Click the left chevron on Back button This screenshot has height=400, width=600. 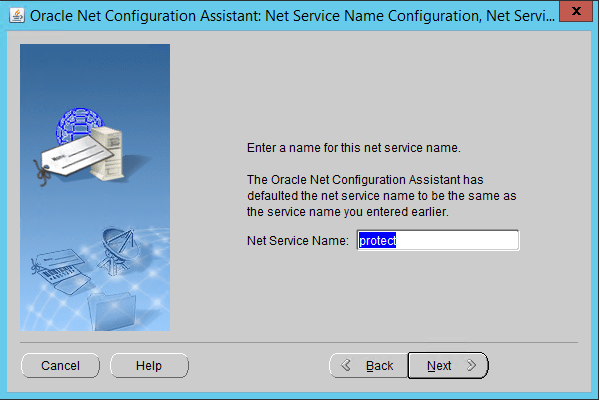(346, 365)
